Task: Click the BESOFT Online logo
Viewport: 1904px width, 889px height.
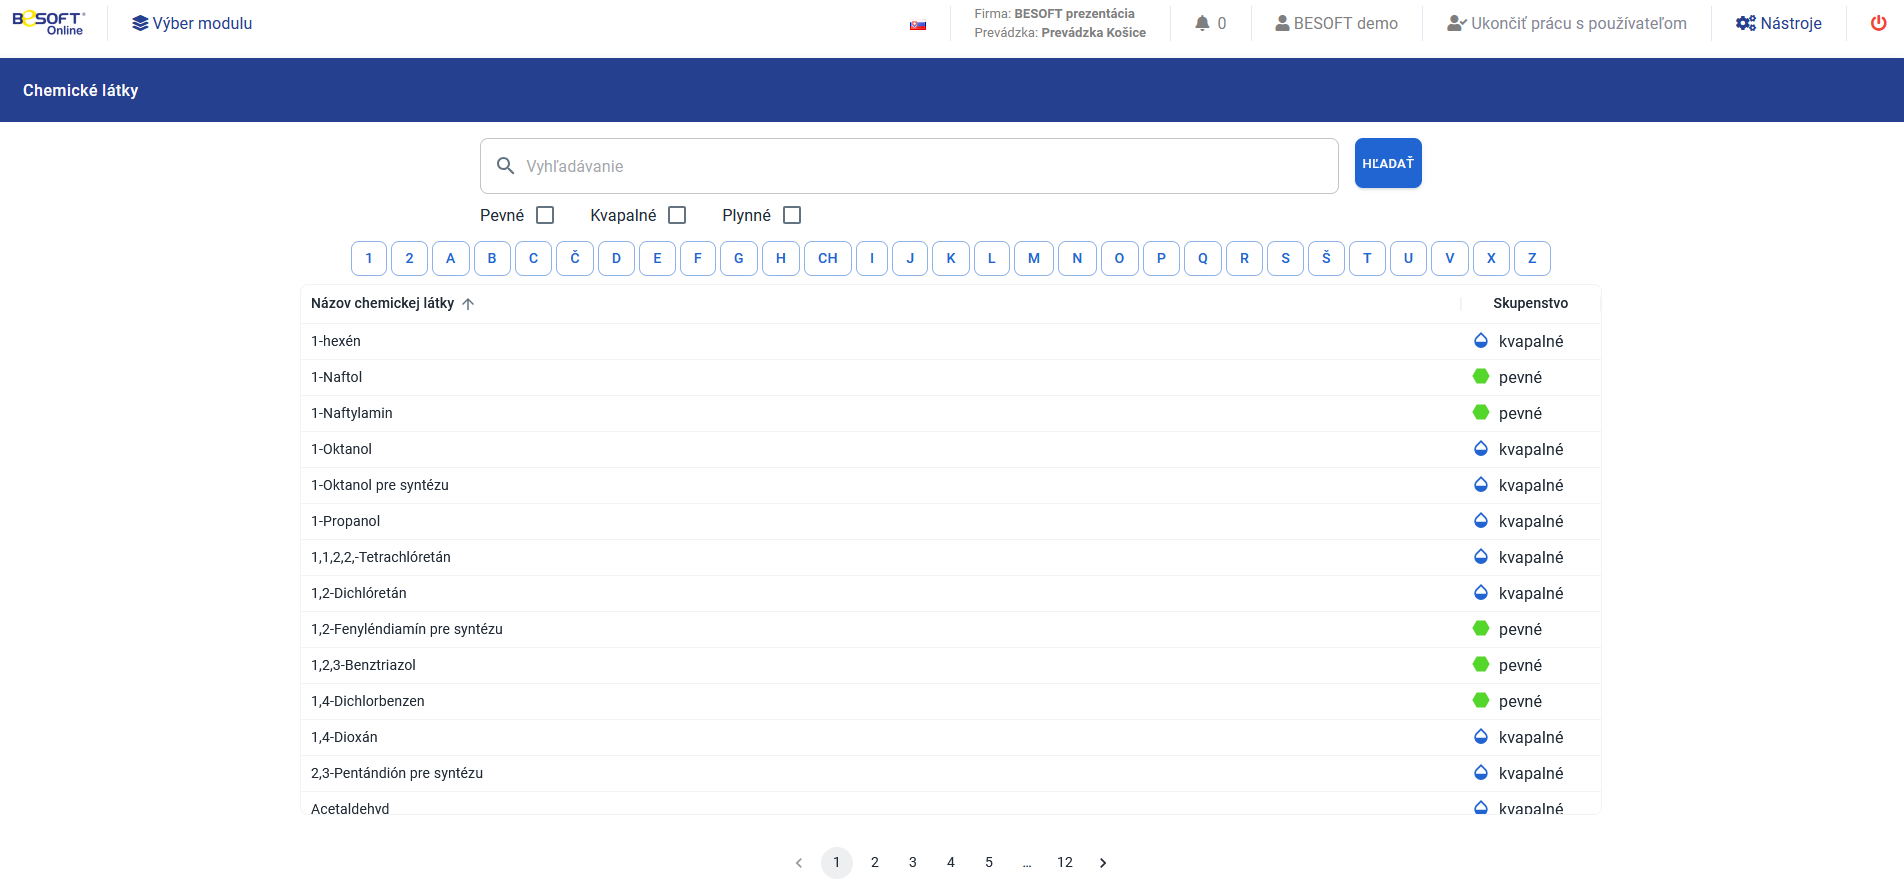Action: tap(49, 23)
